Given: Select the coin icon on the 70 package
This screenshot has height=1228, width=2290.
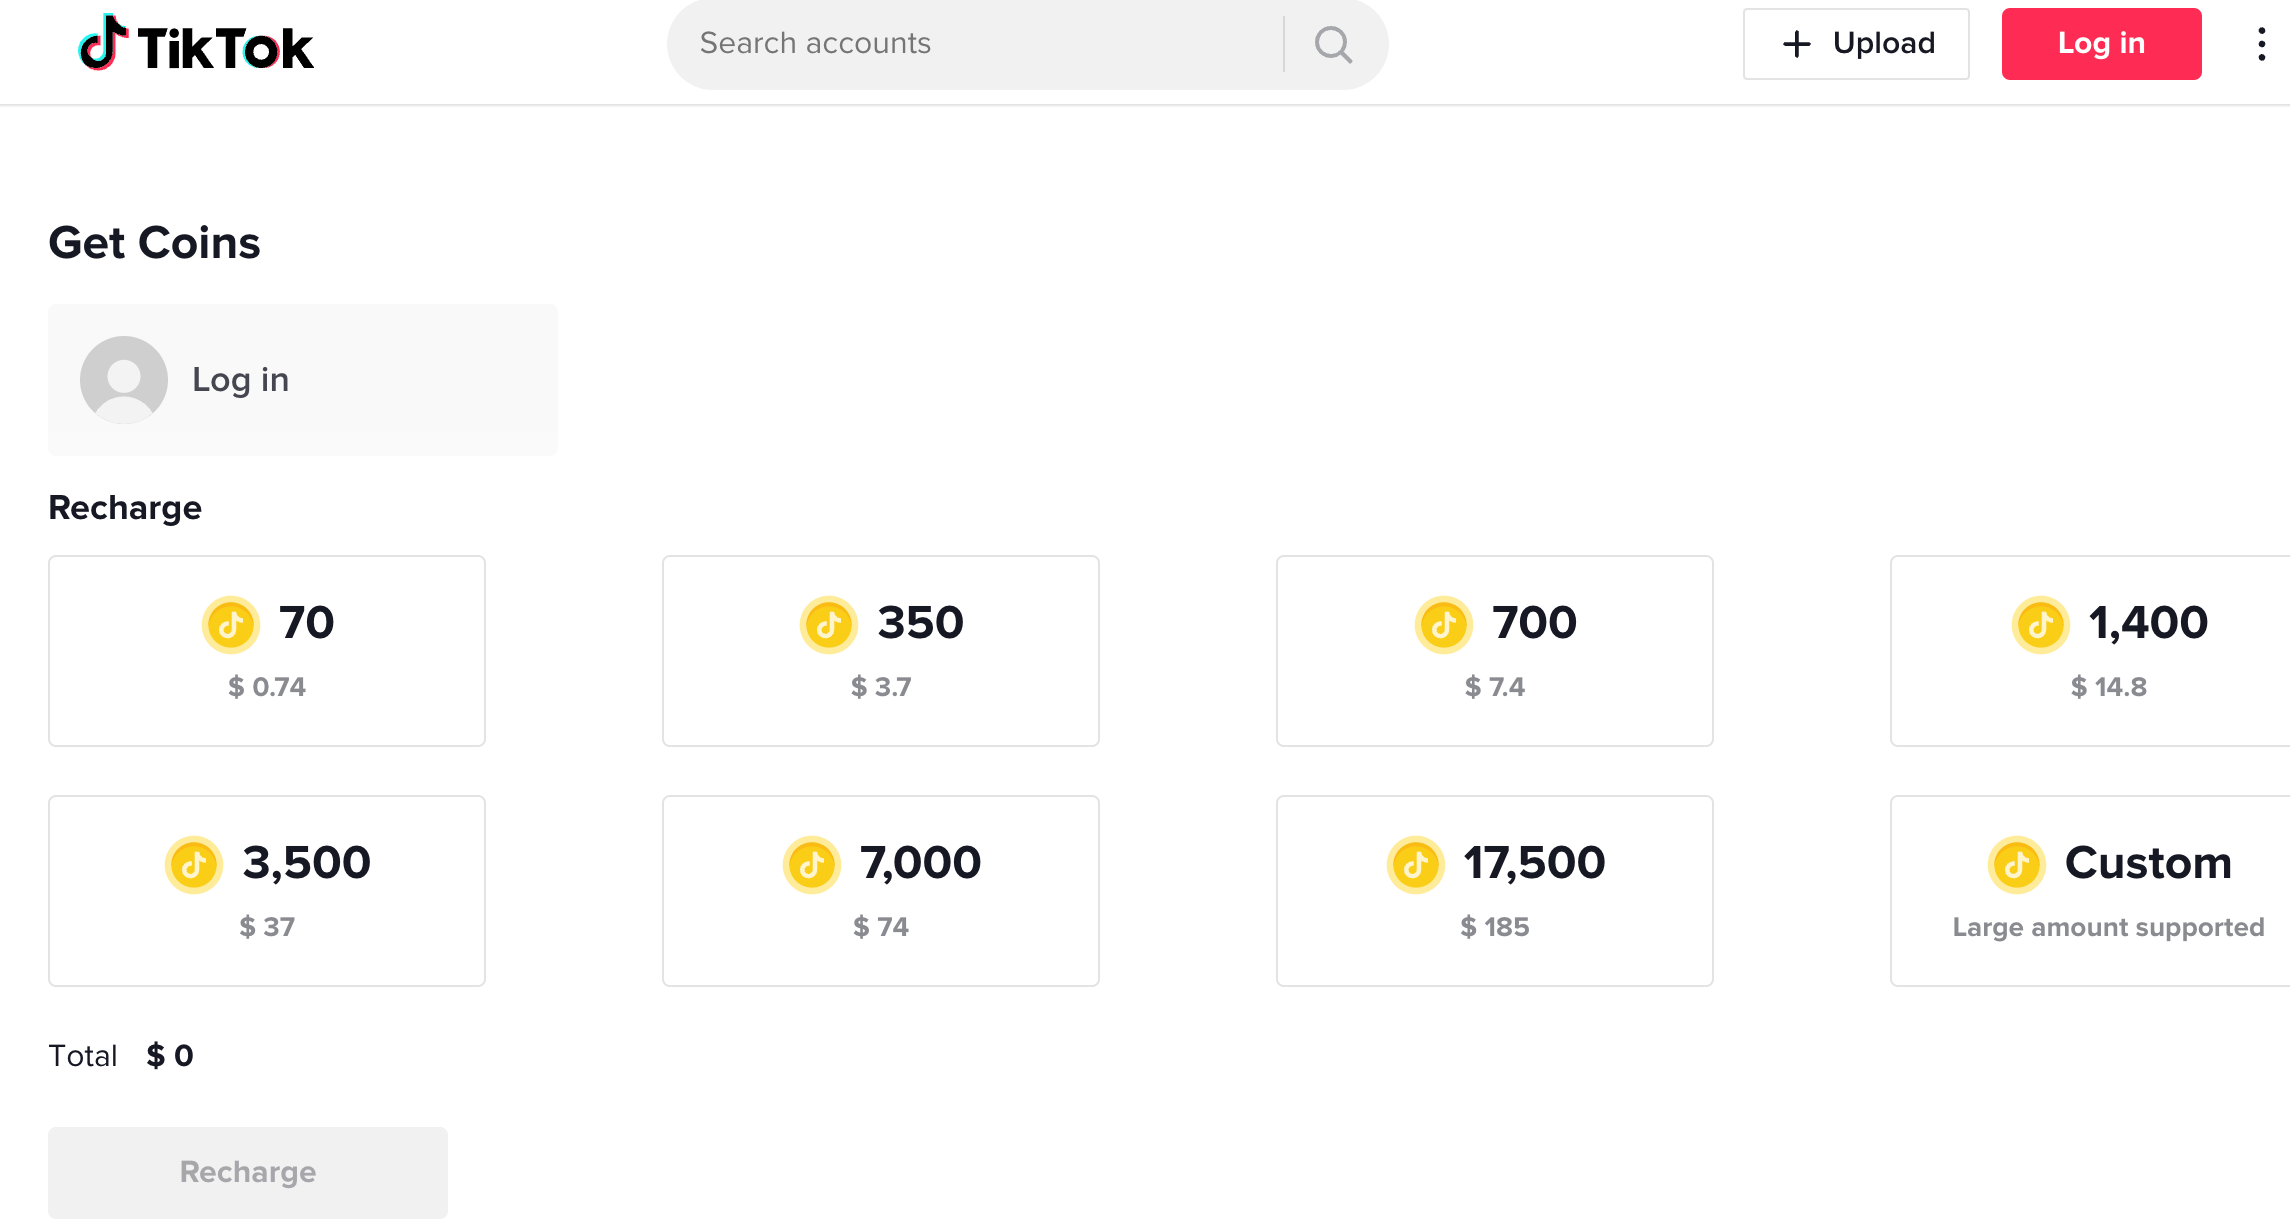Looking at the screenshot, I should (232, 624).
